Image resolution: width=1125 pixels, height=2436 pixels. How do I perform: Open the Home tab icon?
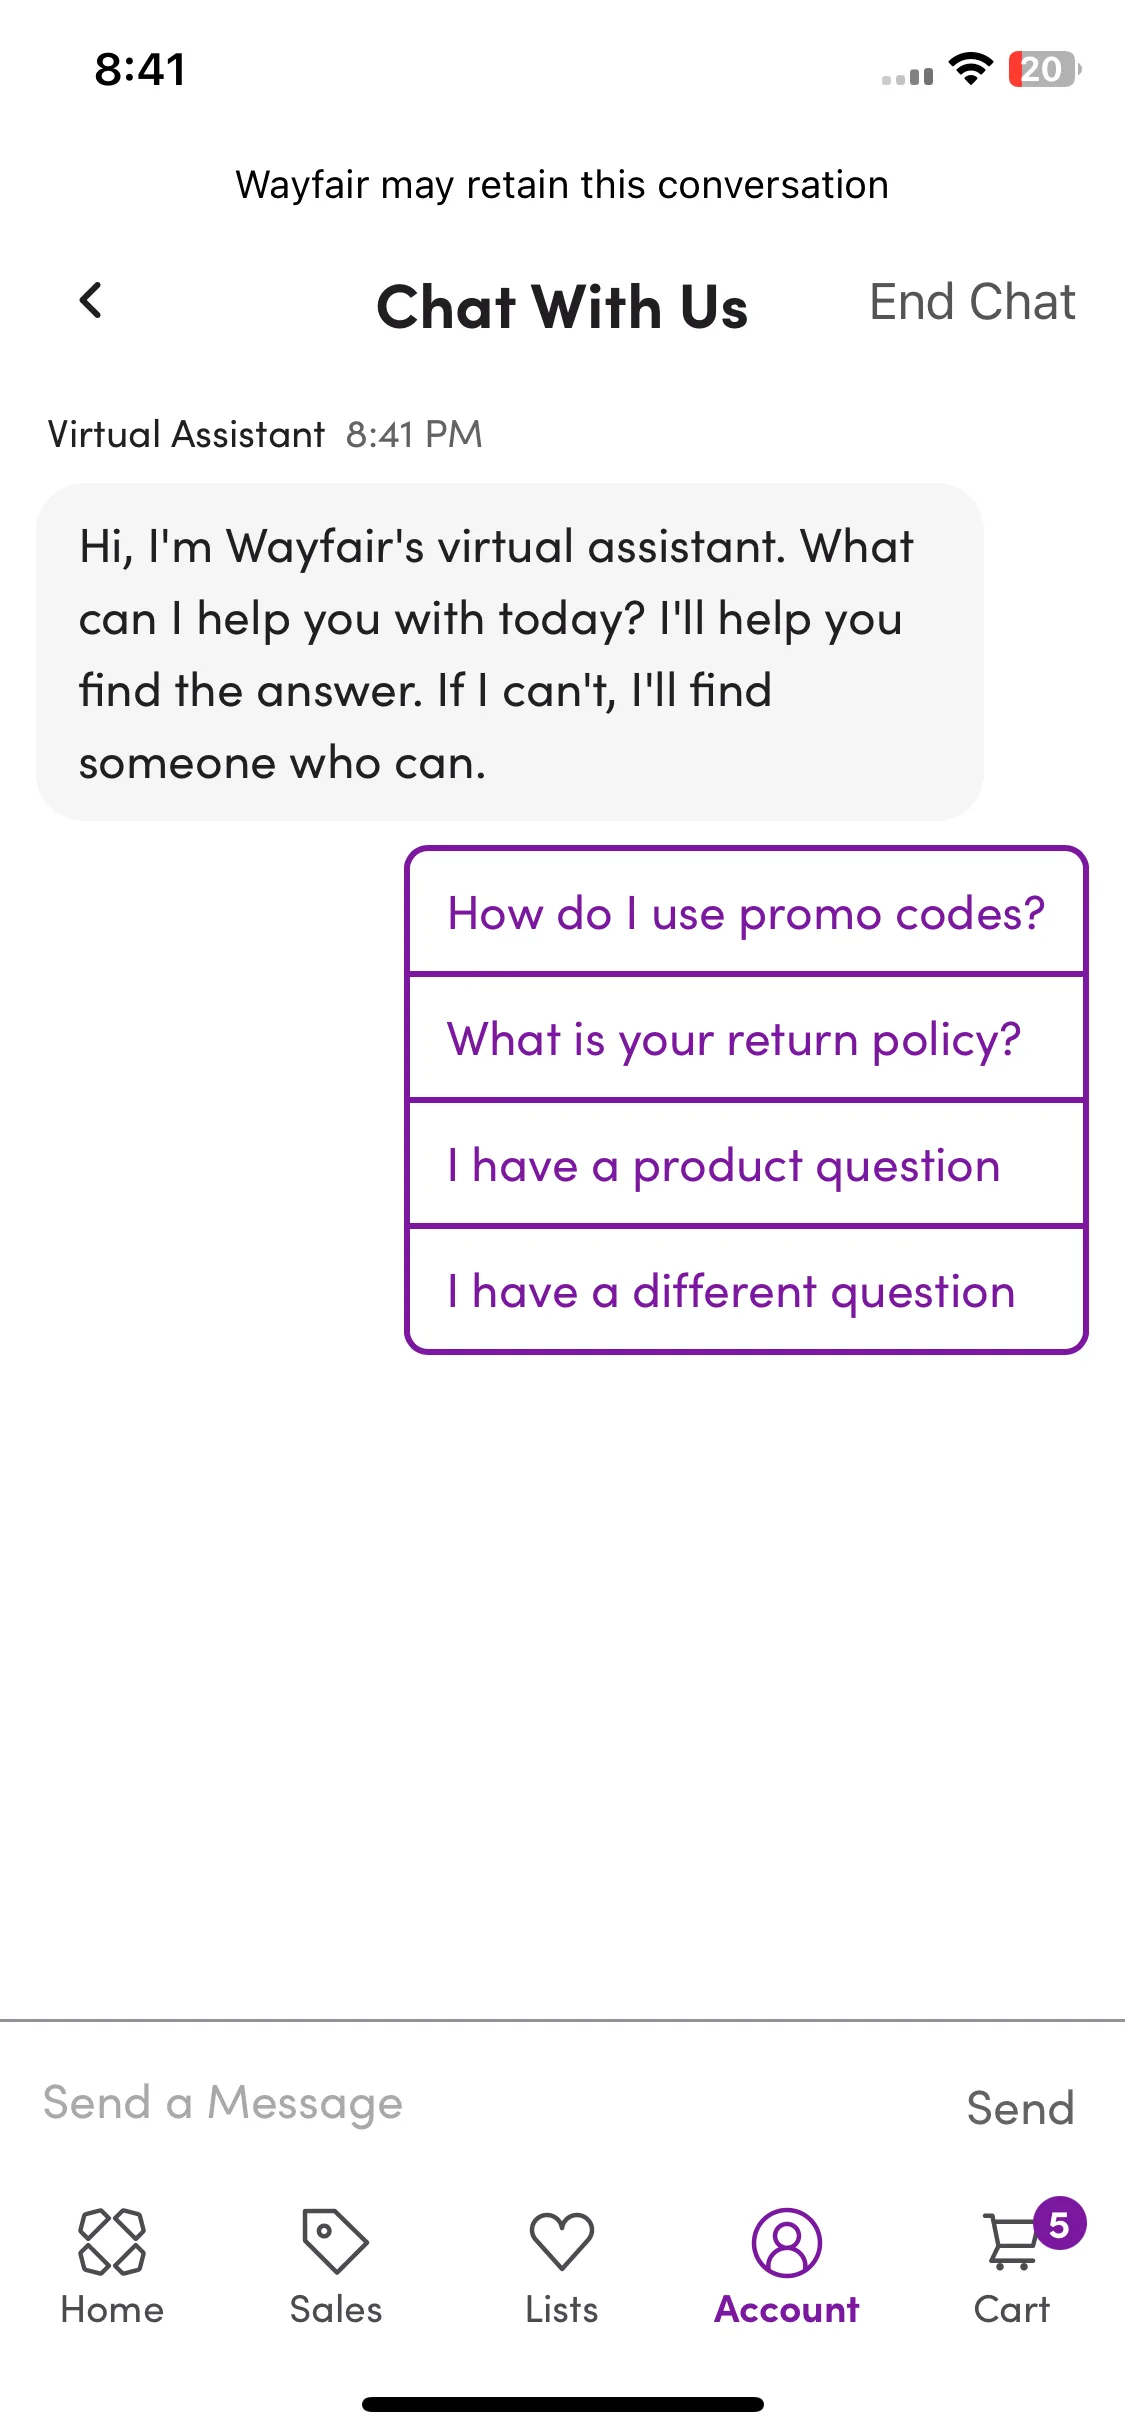tap(112, 2242)
